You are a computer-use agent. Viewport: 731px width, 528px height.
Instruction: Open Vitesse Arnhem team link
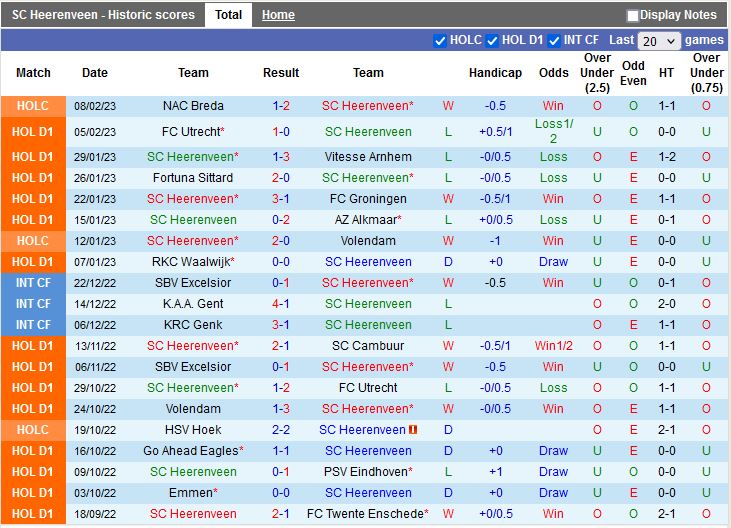[x=368, y=157]
